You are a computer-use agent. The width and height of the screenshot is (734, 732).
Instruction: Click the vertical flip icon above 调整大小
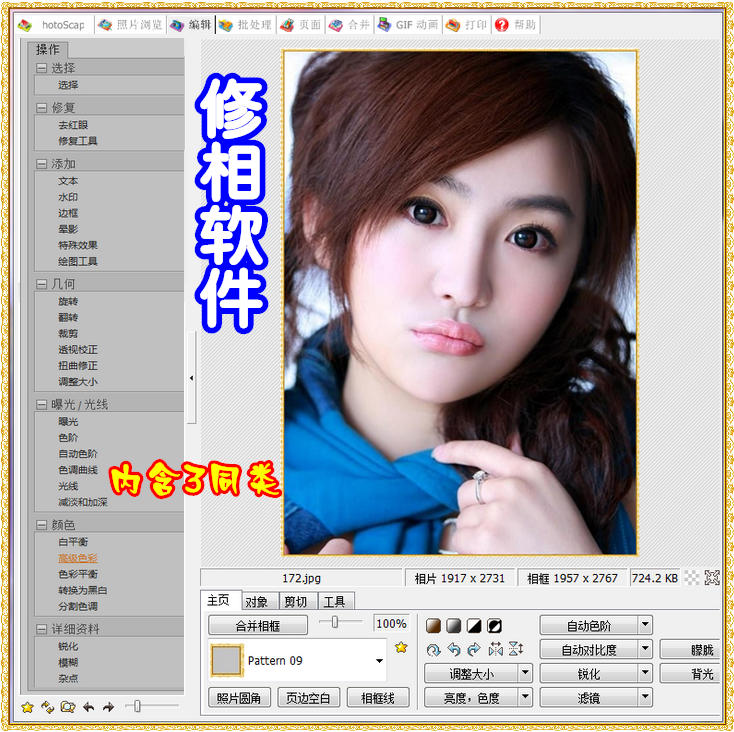click(x=516, y=649)
